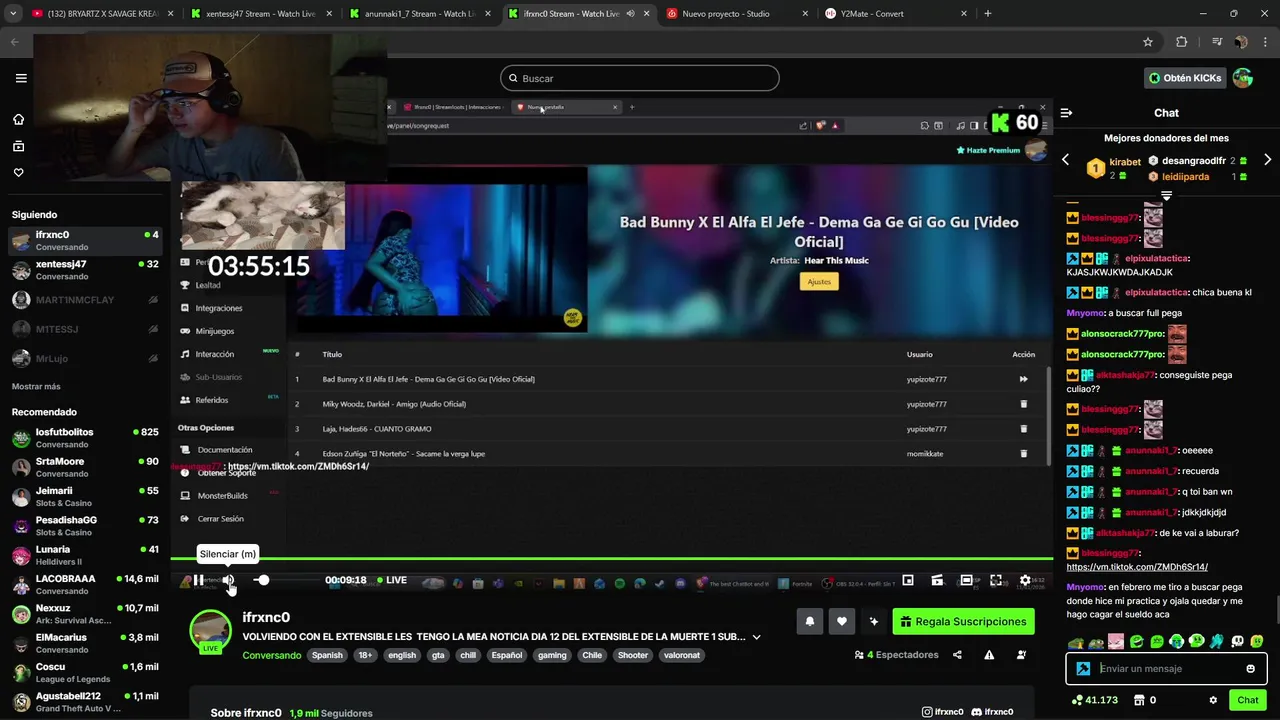Pause the live stream playback

point(199,580)
